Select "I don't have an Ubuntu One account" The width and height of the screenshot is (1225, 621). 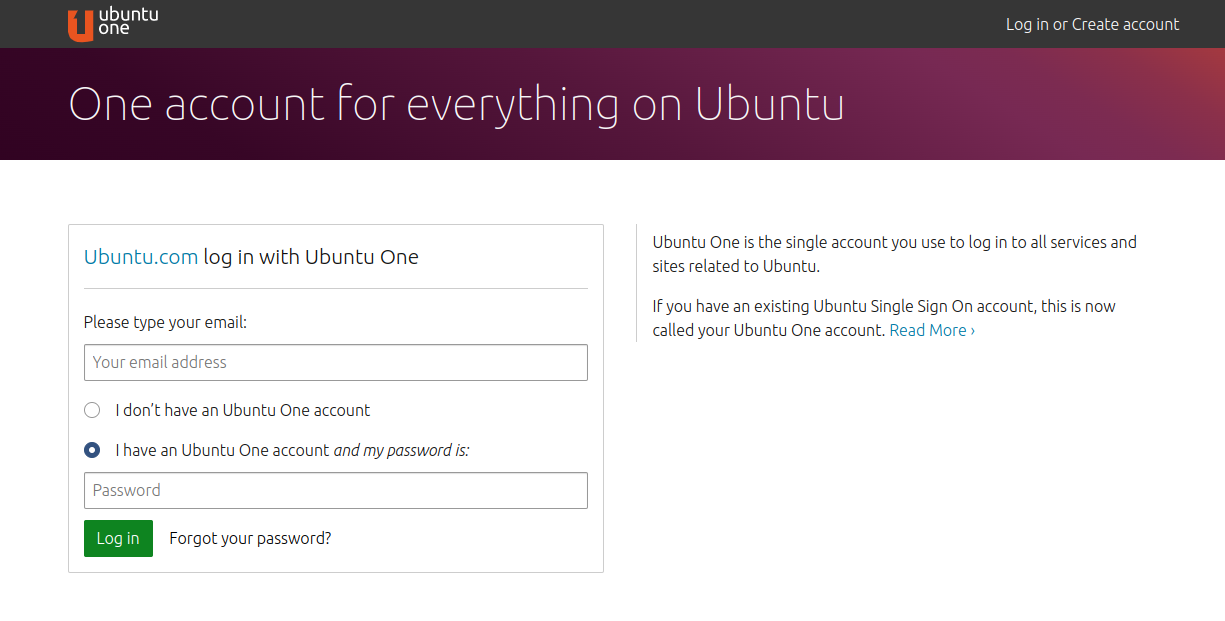[x=92, y=410]
